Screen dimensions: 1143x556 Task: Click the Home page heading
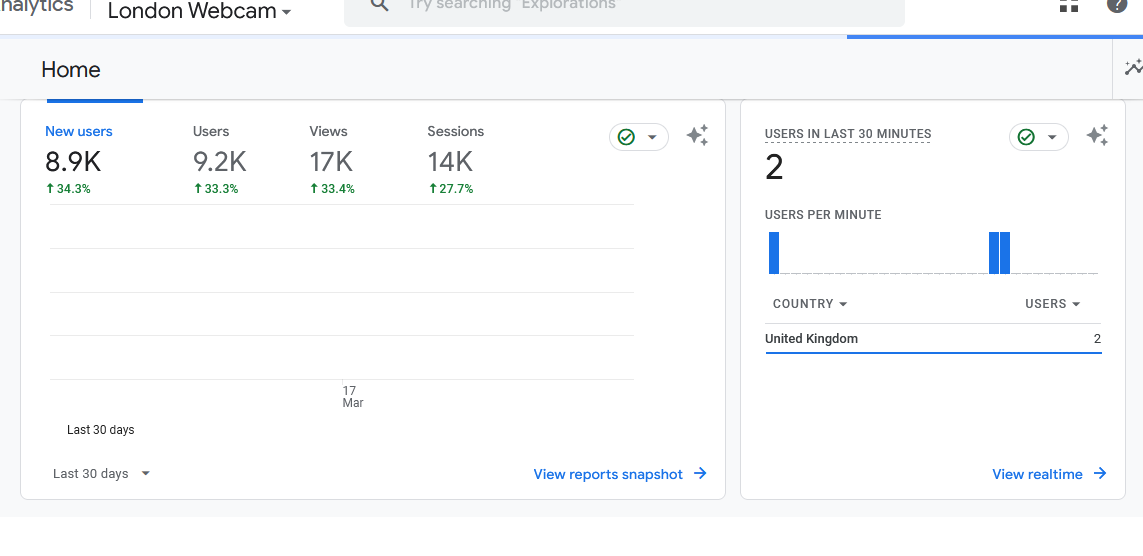point(71,70)
